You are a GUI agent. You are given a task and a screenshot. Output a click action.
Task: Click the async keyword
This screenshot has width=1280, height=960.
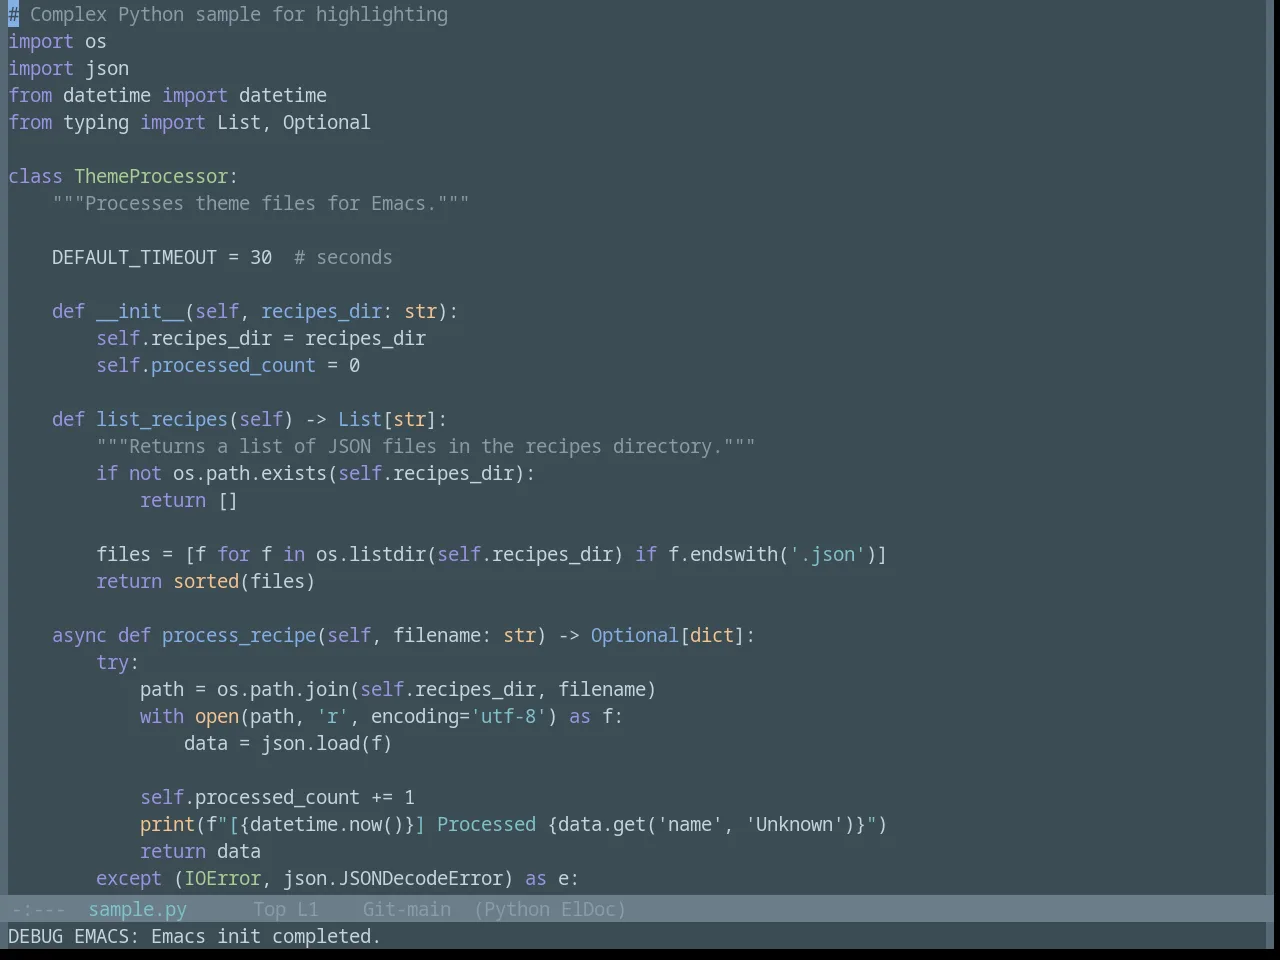click(x=79, y=635)
